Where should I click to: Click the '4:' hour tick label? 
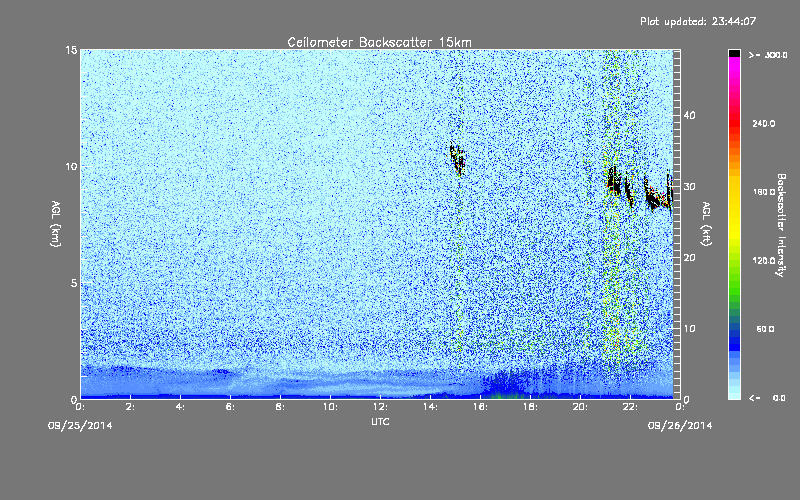180,407
